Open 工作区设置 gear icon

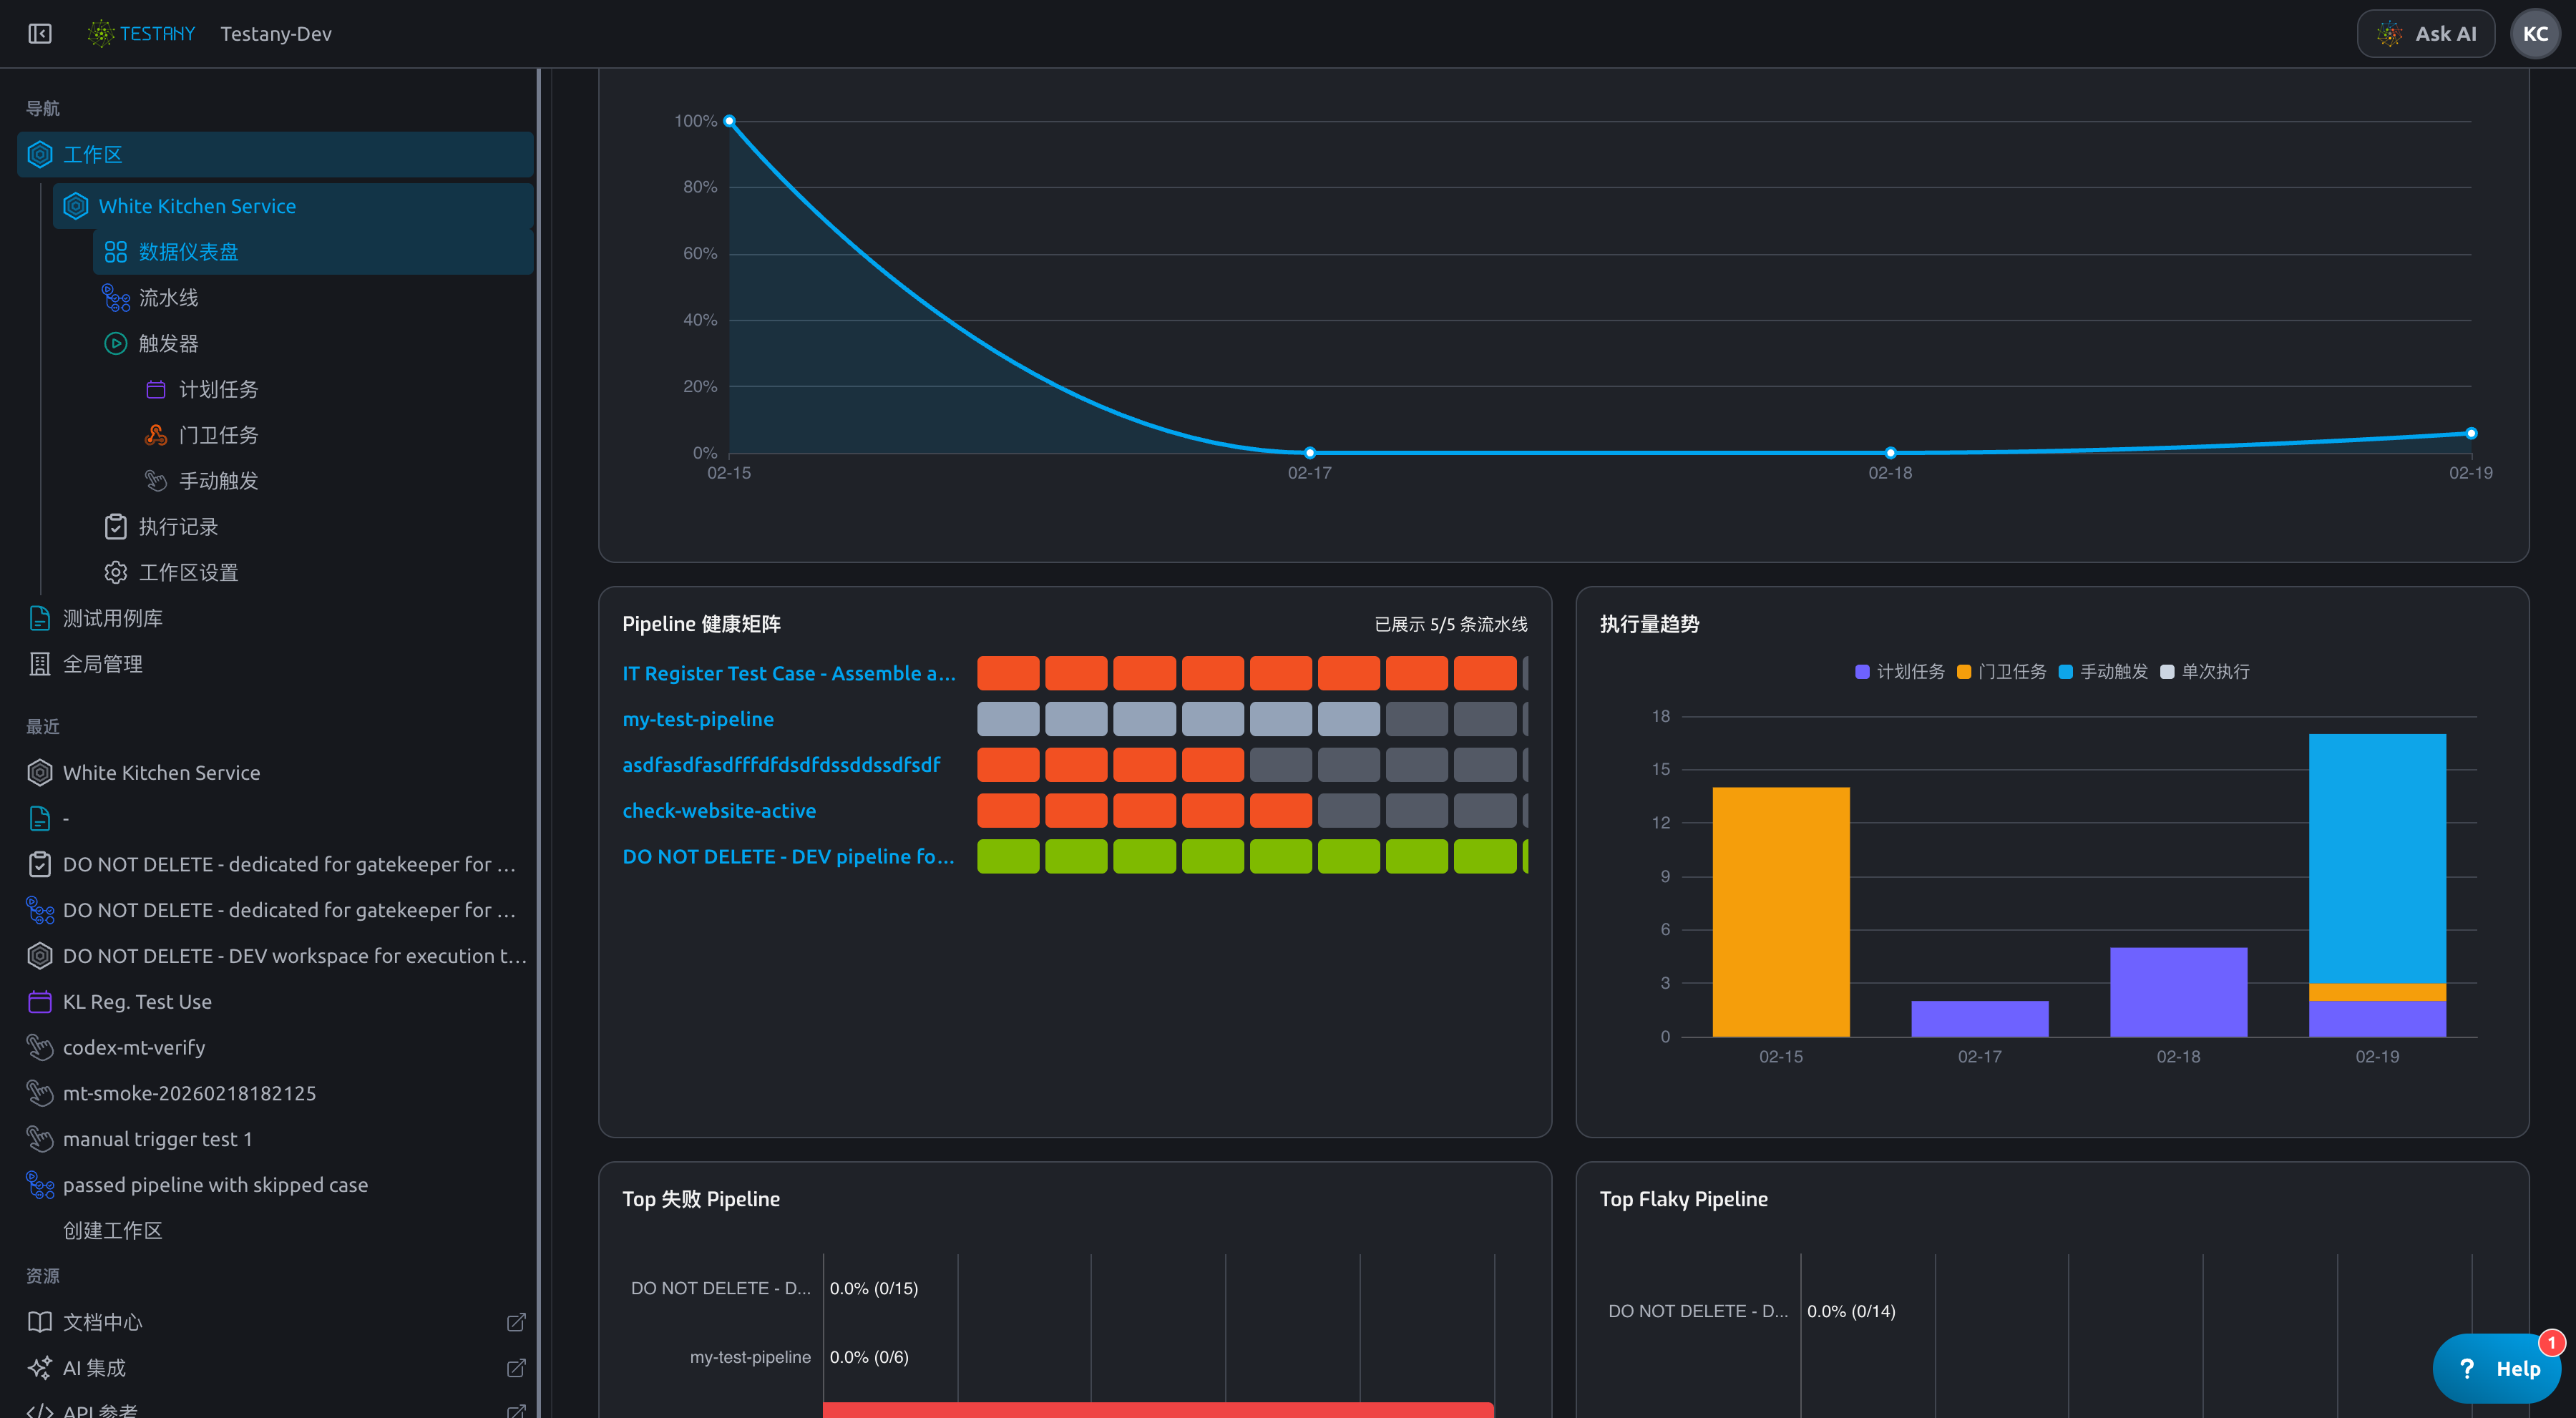point(116,572)
